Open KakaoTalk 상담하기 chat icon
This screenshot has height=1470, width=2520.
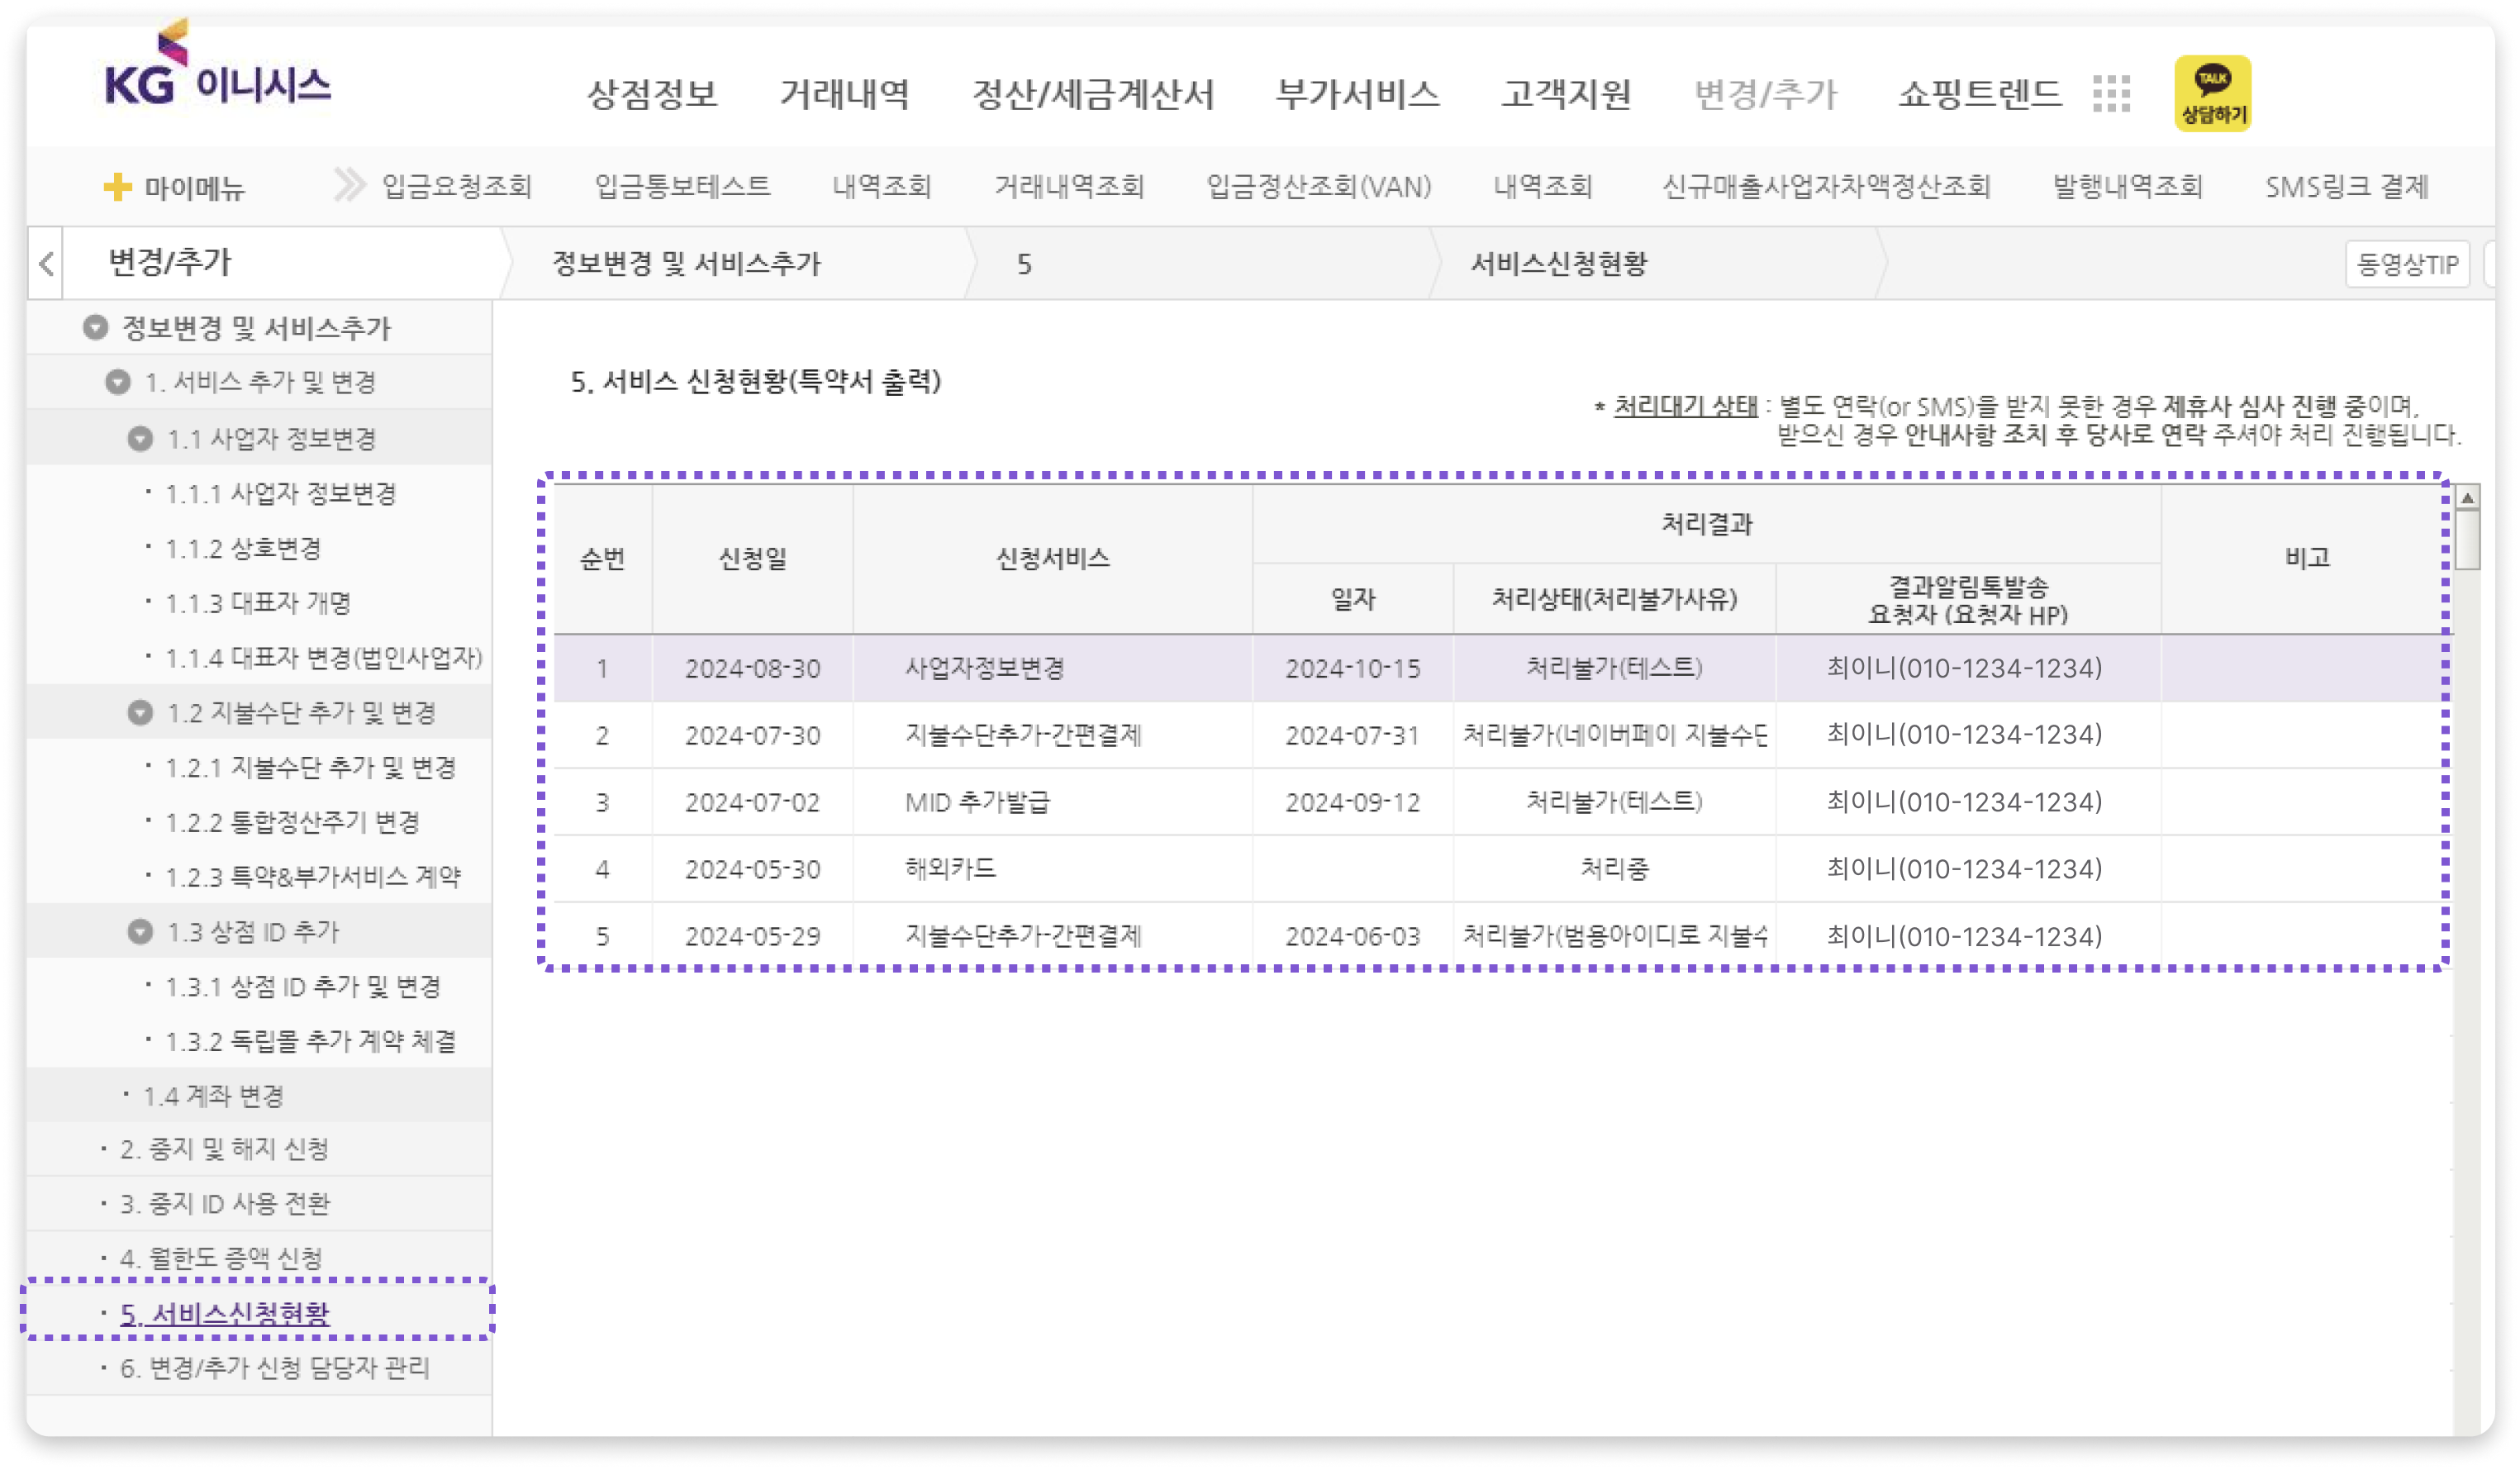pos(2212,93)
